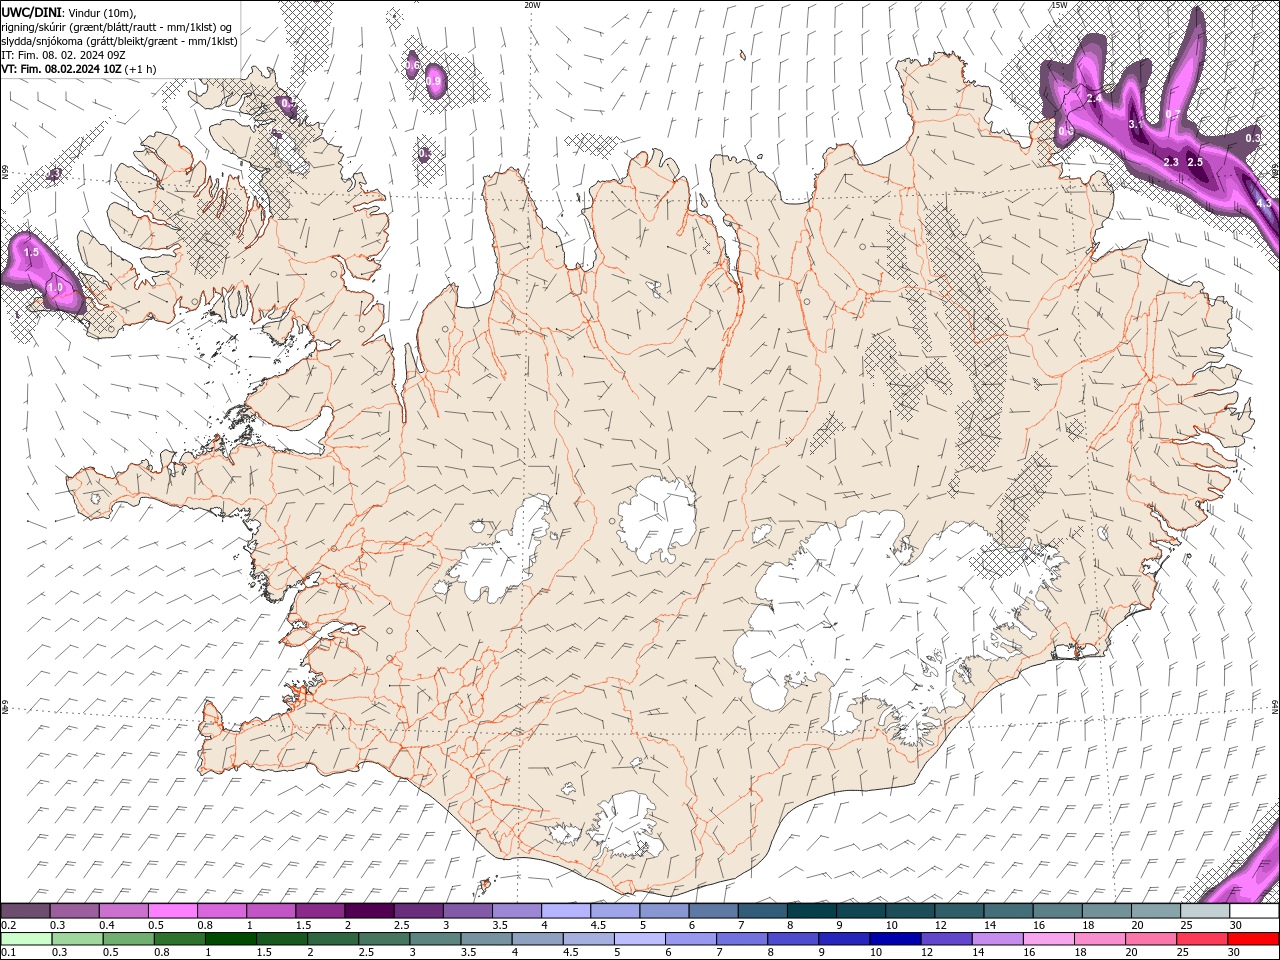Click the 2.3 snowfall value in the northeast
Viewport: 1280px width, 960px height.
[x=1171, y=162]
